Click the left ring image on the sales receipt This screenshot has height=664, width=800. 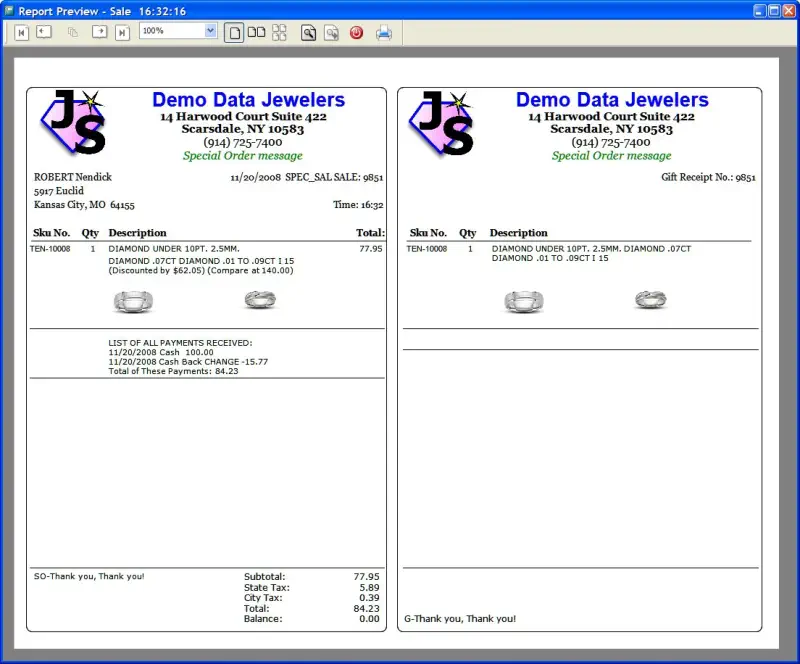point(133,301)
